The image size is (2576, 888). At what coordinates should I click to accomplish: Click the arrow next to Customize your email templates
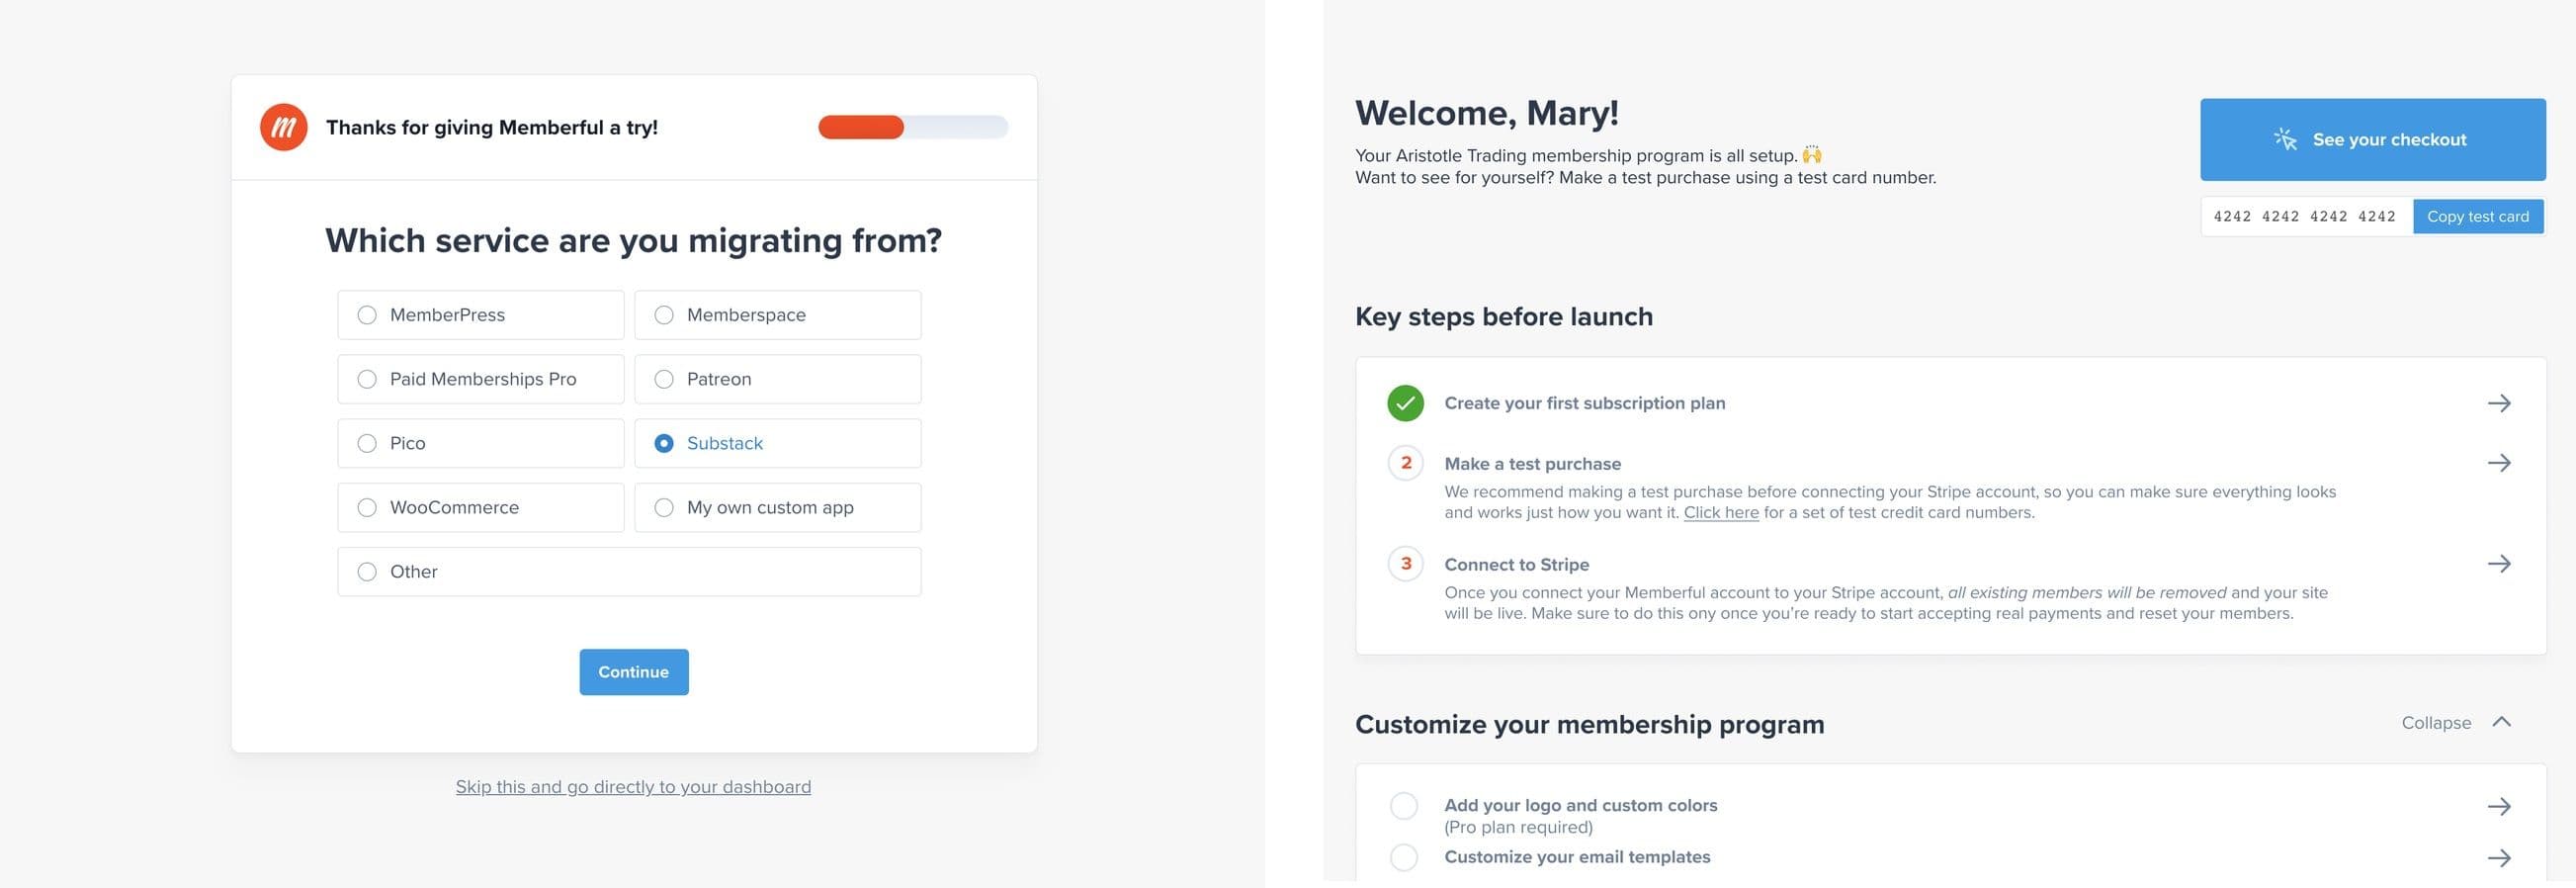coord(2499,857)
